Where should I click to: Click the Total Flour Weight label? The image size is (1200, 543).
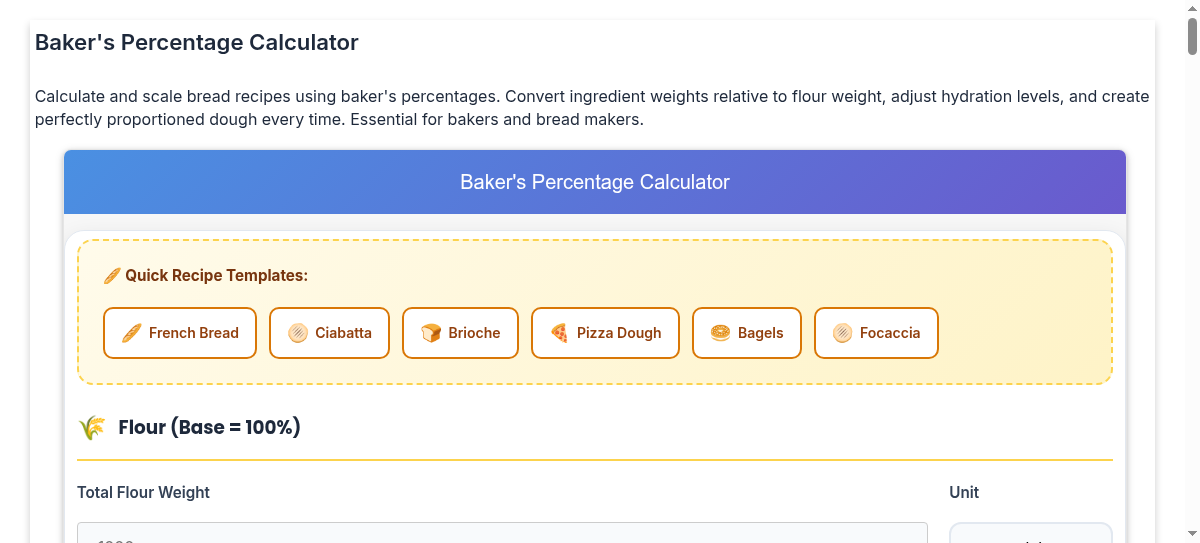(143, 492)
